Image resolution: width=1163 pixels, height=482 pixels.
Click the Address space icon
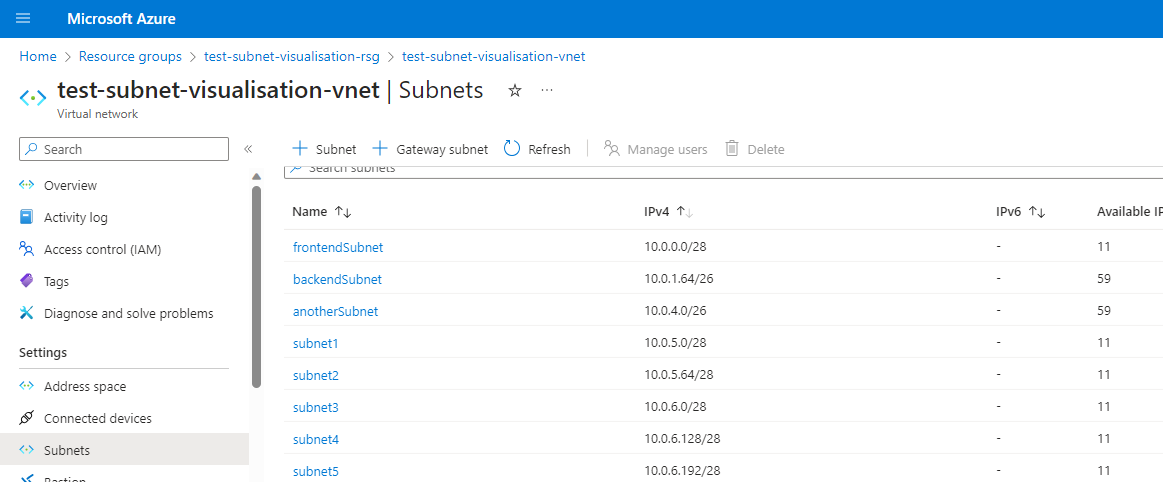coord(27,386)
